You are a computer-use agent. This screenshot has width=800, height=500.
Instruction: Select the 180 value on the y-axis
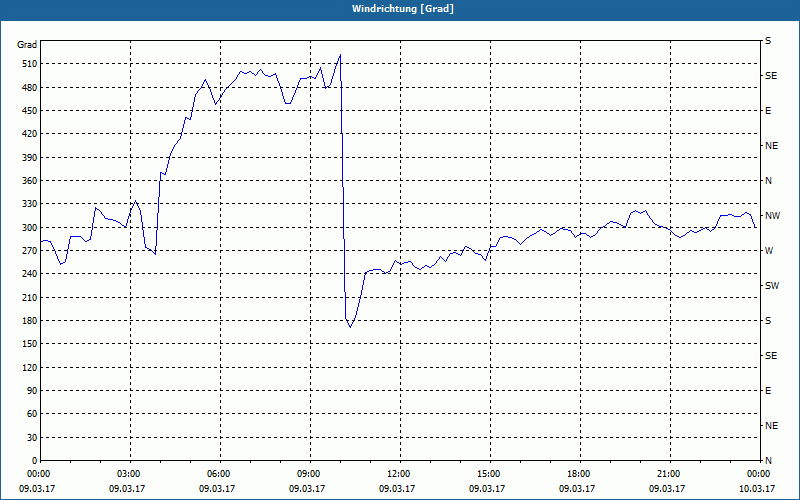pyautogui.click(x=29, y=321)
